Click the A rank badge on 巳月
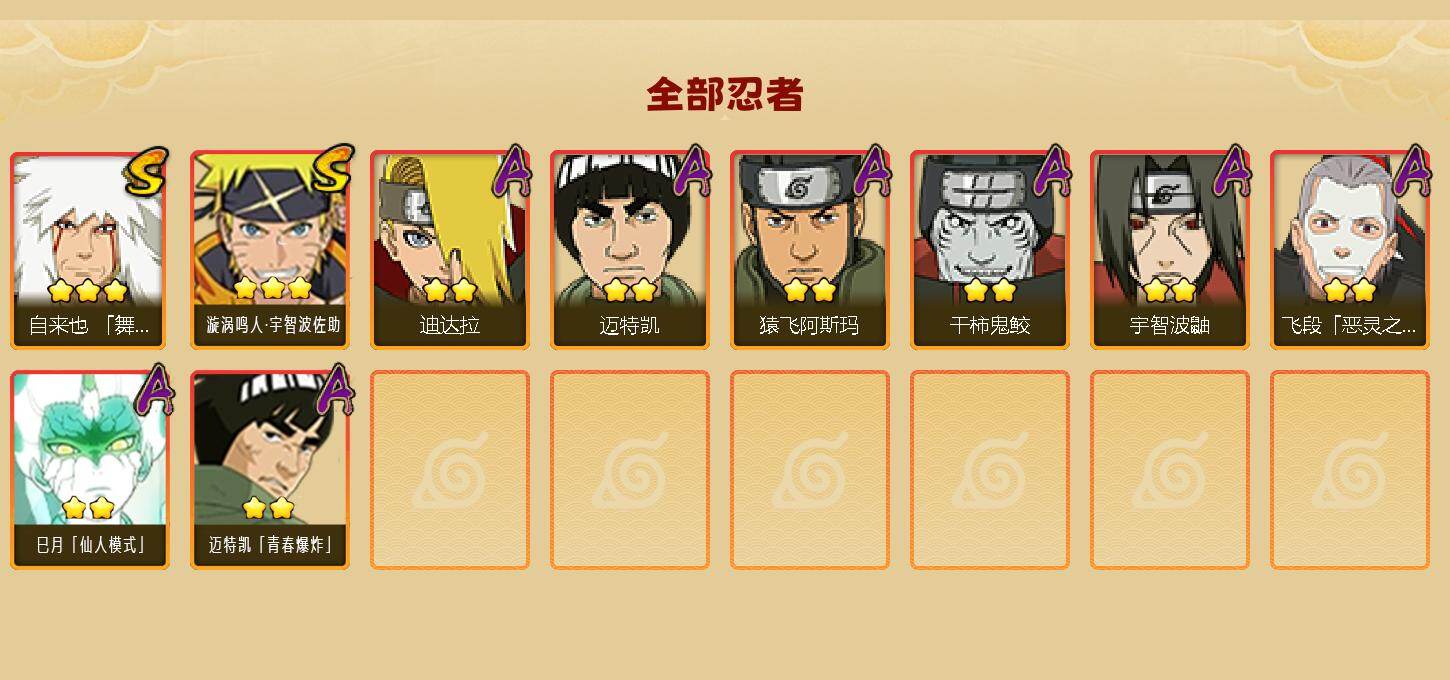1450x680 pixels. (x=152, y=390)
